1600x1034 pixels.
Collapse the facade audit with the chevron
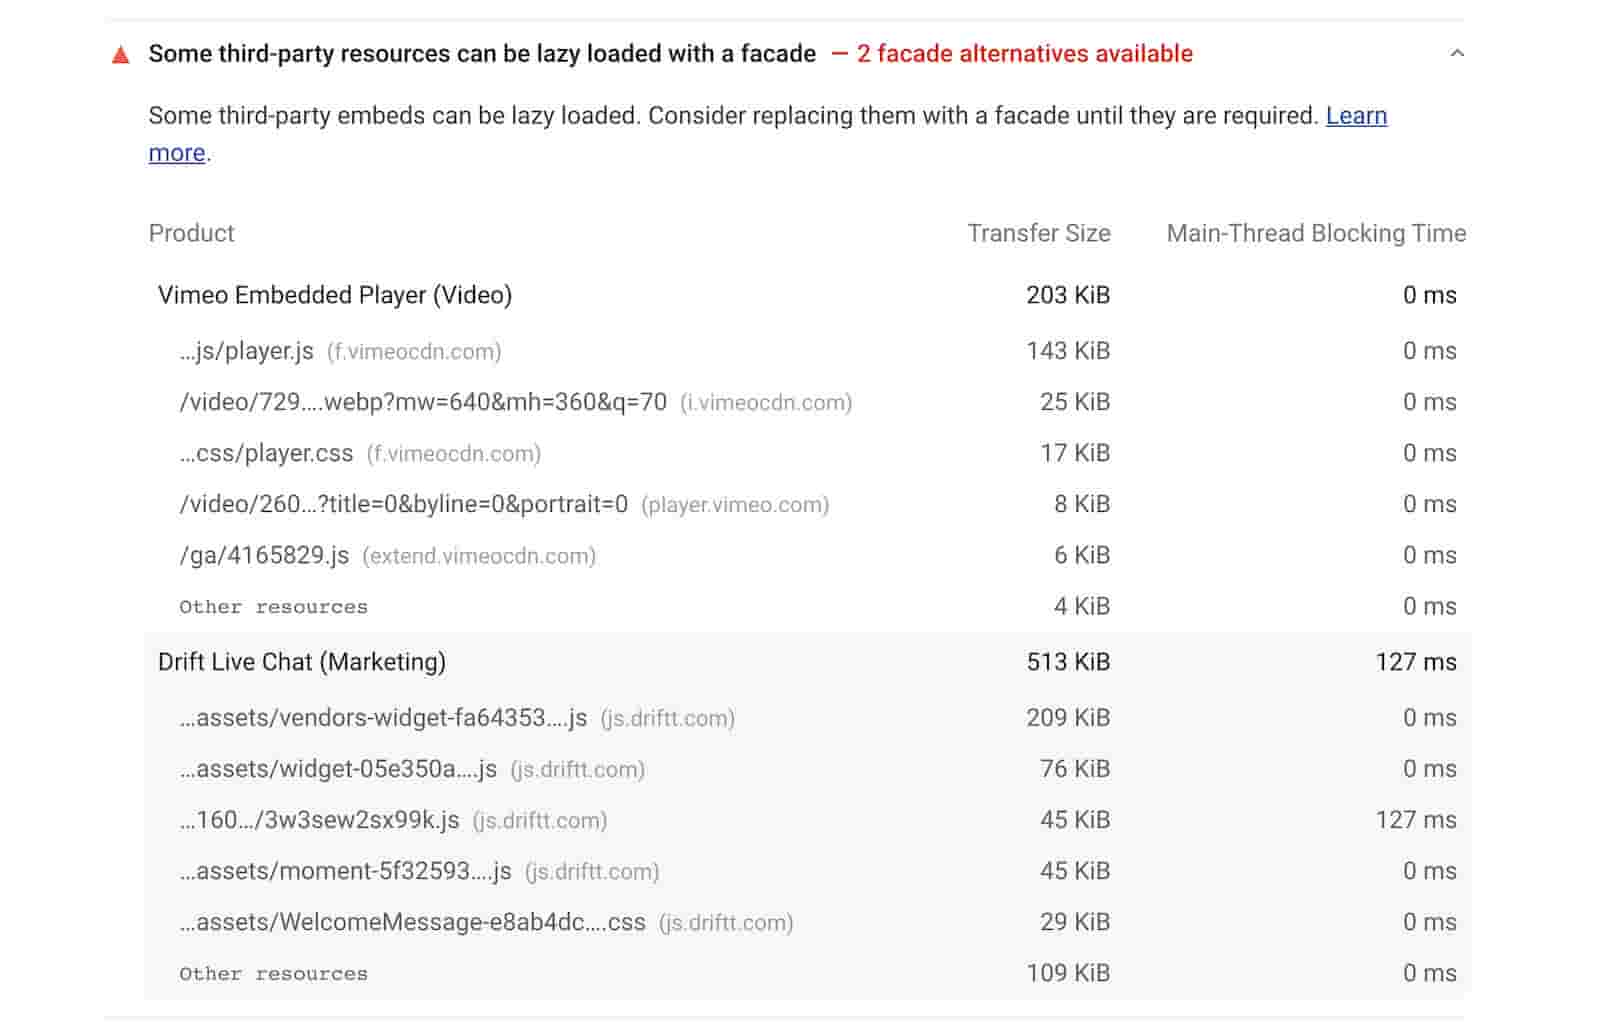1457,52
